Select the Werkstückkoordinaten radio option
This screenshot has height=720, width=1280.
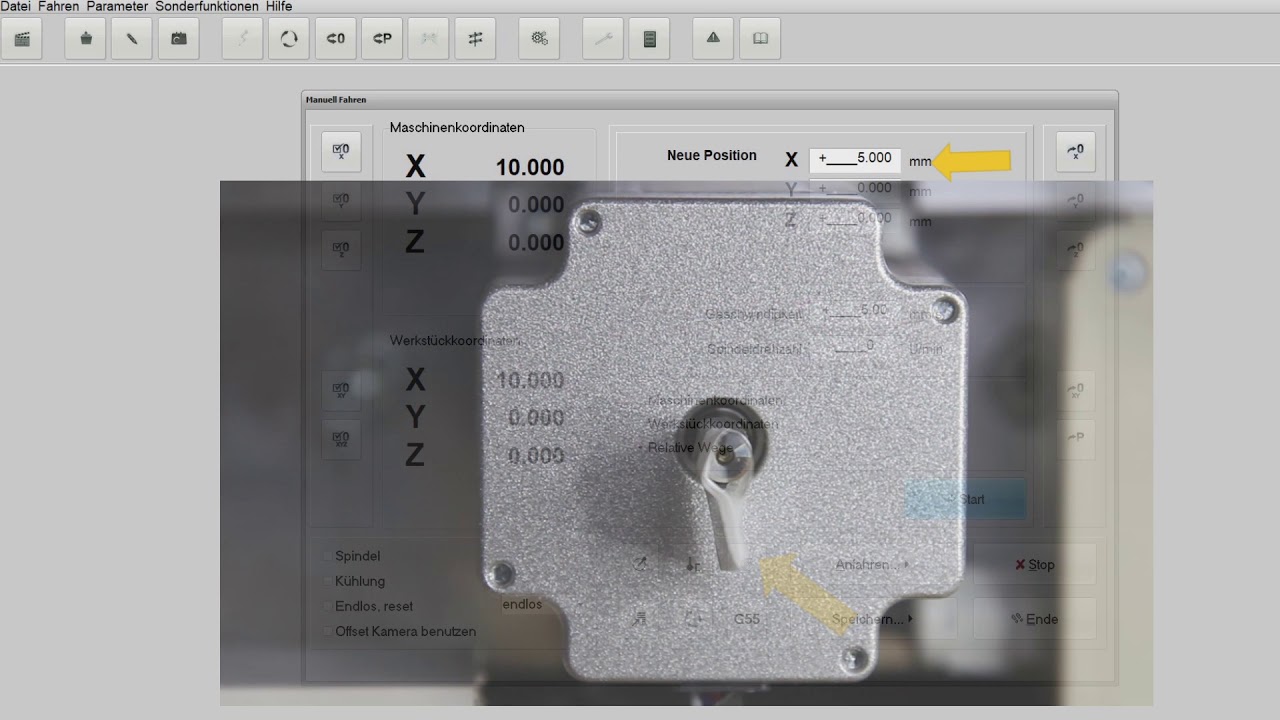(x=641, y=424)
